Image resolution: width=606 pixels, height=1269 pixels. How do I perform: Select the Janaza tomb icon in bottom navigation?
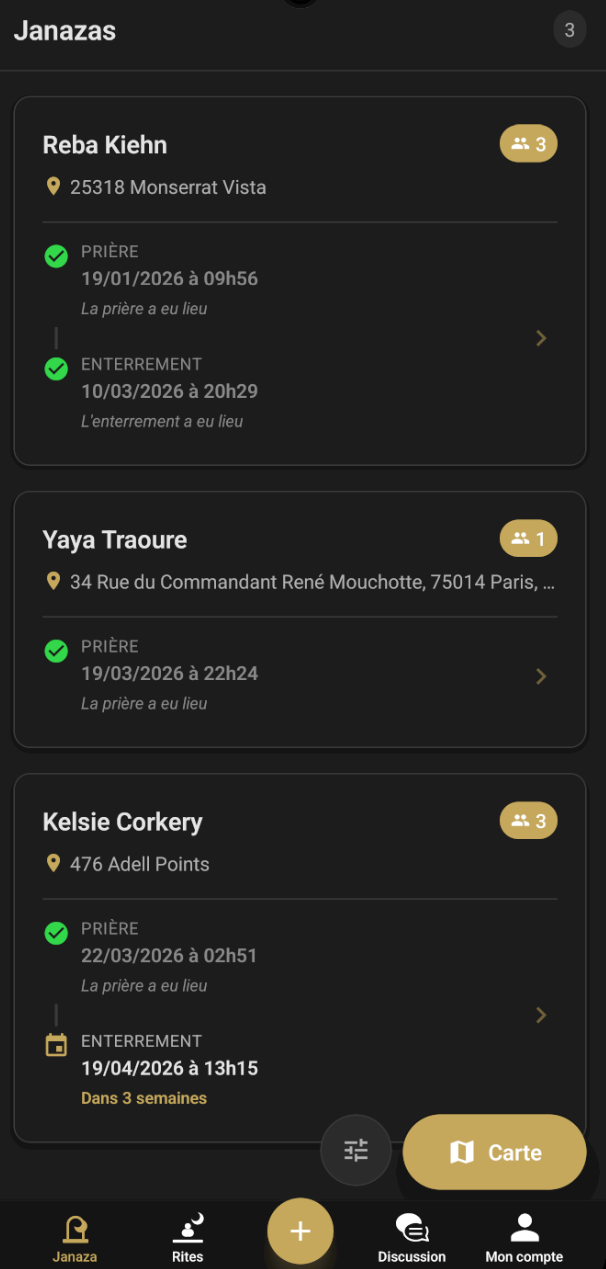coord(74,1234)
